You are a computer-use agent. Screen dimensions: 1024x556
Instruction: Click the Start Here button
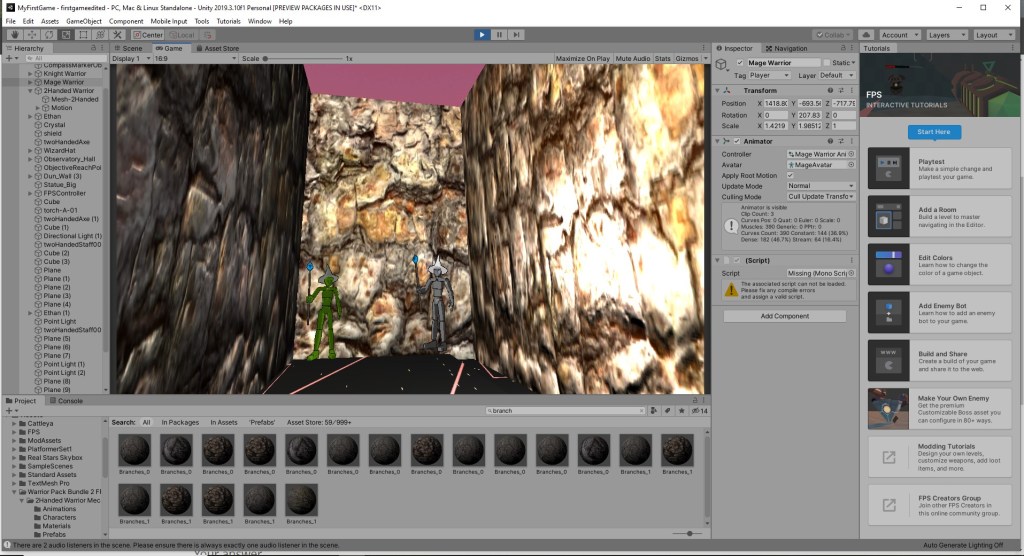coord(935,132)
